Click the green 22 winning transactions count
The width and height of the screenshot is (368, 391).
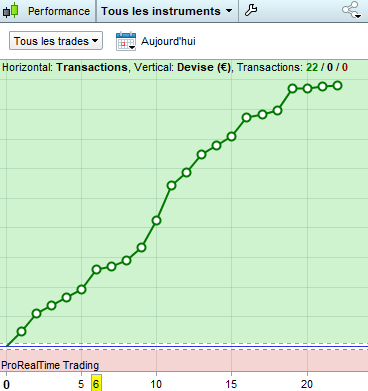[x=312, y=67]
